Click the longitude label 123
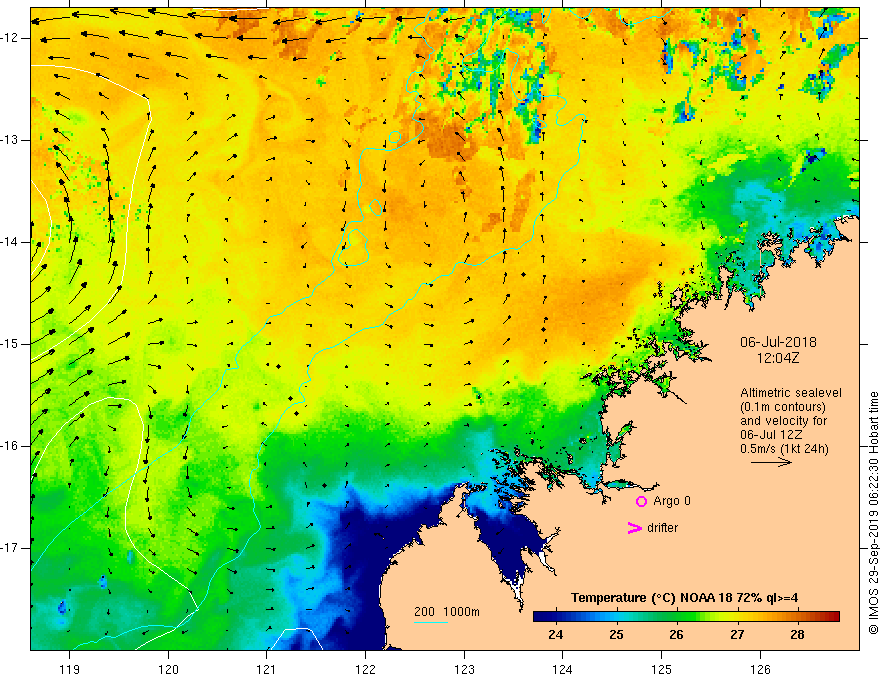This screenshot has width=880, height=680. click(464, 669)
